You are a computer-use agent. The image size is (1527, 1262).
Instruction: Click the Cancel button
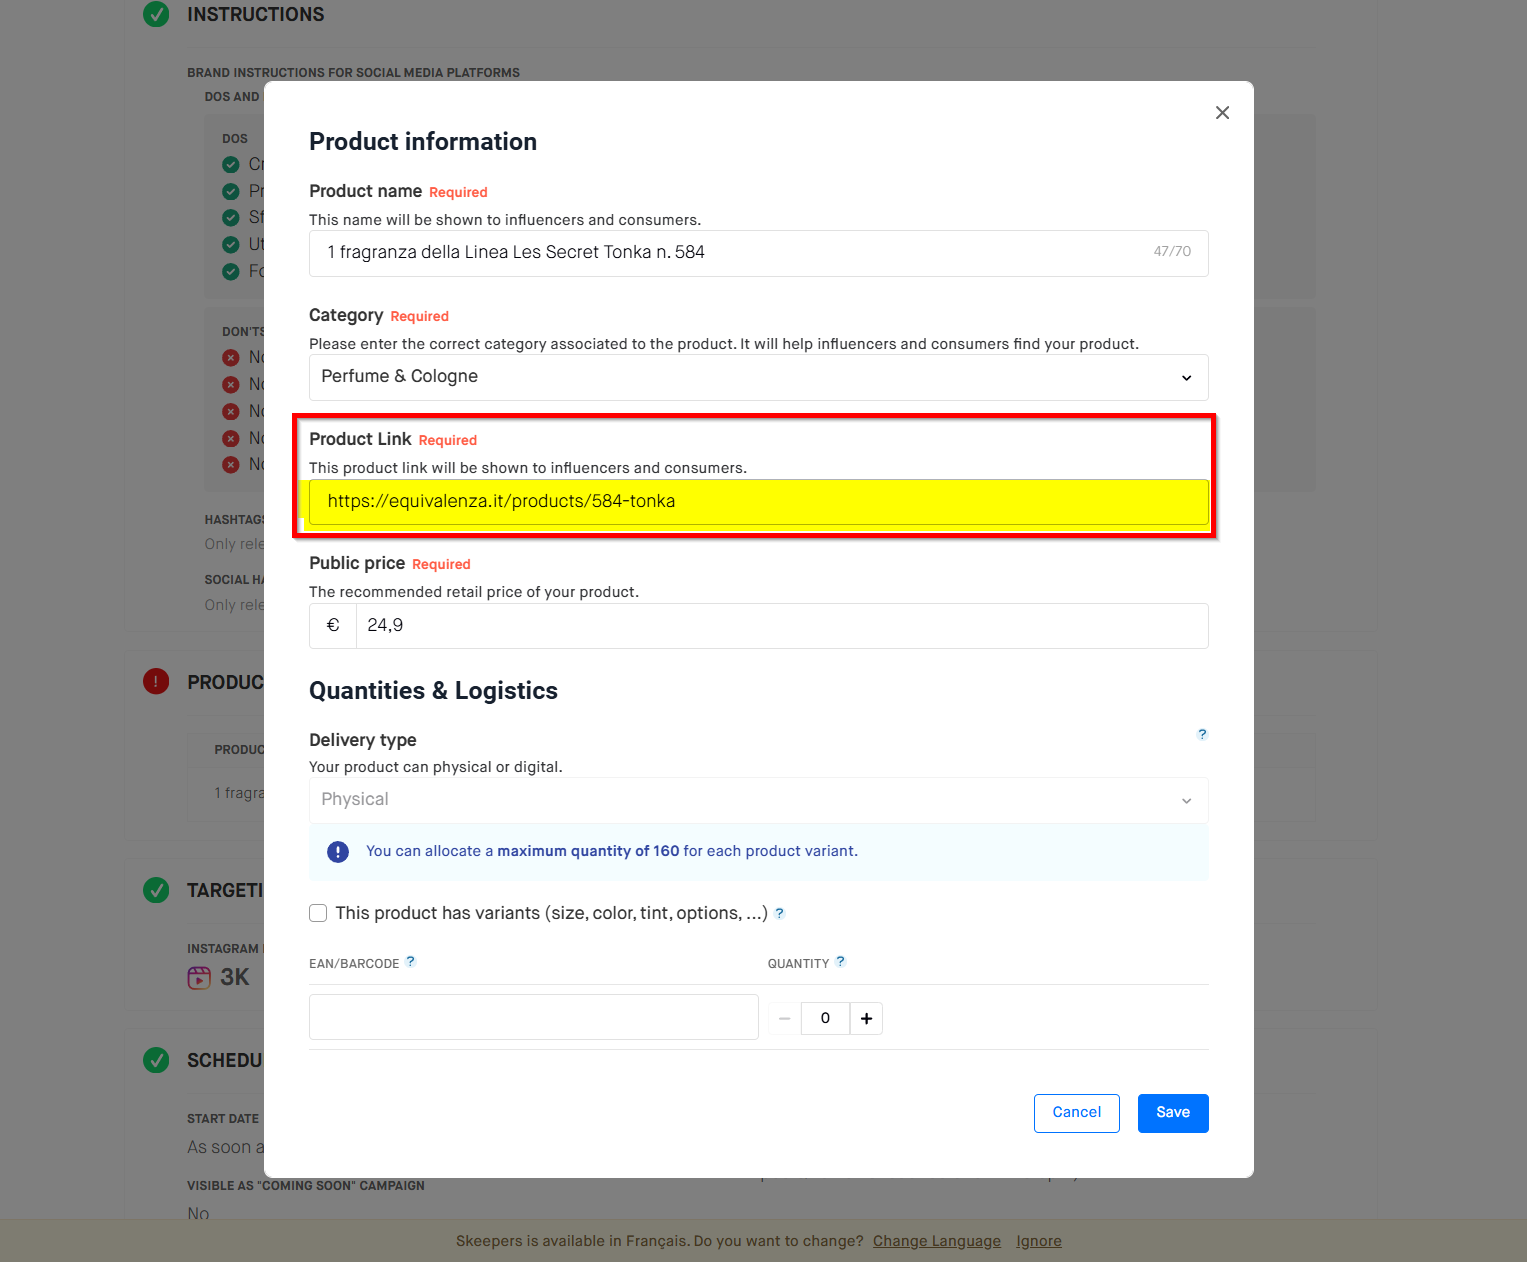point(1076,1113)
